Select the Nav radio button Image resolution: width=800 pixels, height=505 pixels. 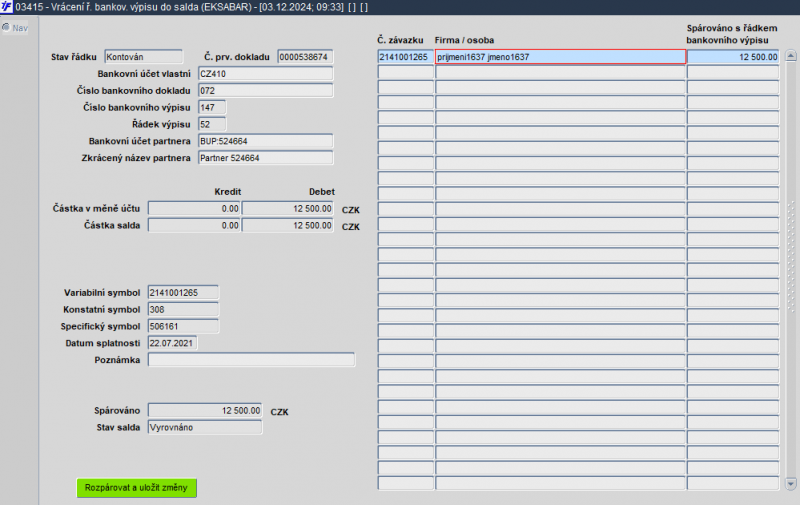pos(6,27)
